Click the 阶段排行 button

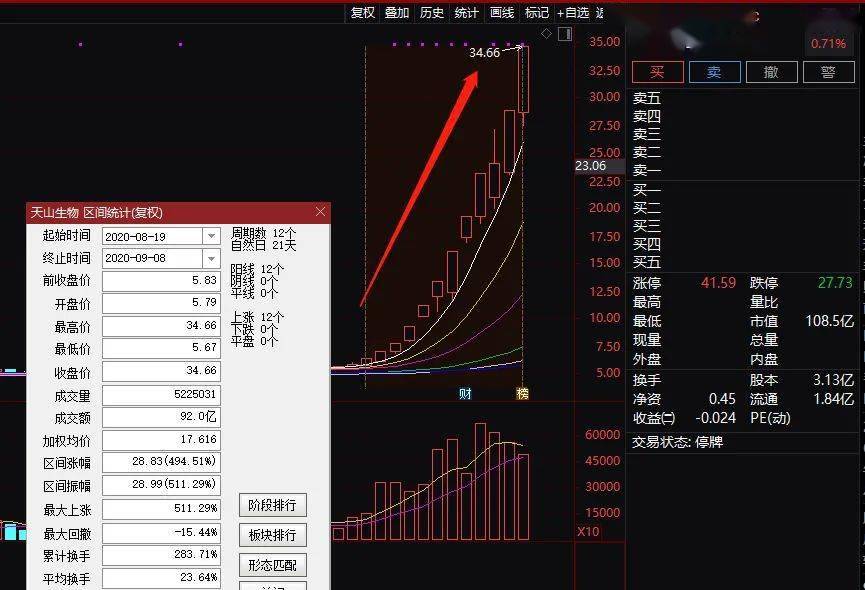[272, 505]
